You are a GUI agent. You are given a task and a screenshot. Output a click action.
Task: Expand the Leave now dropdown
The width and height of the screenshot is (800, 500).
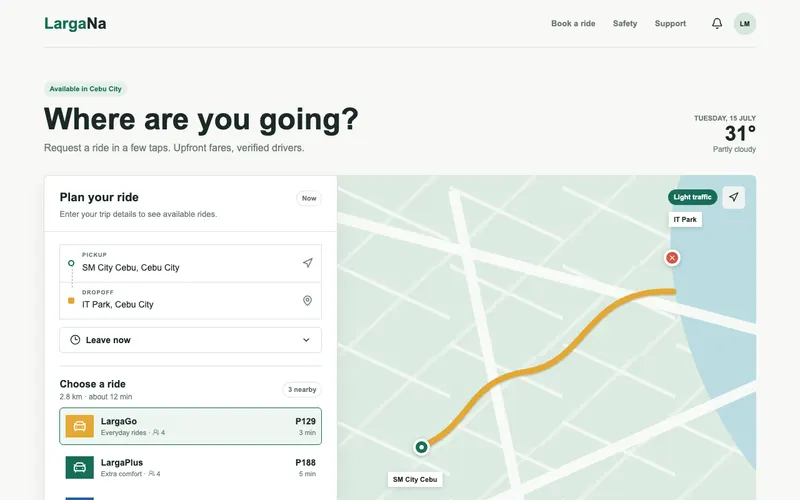point(190,340)
